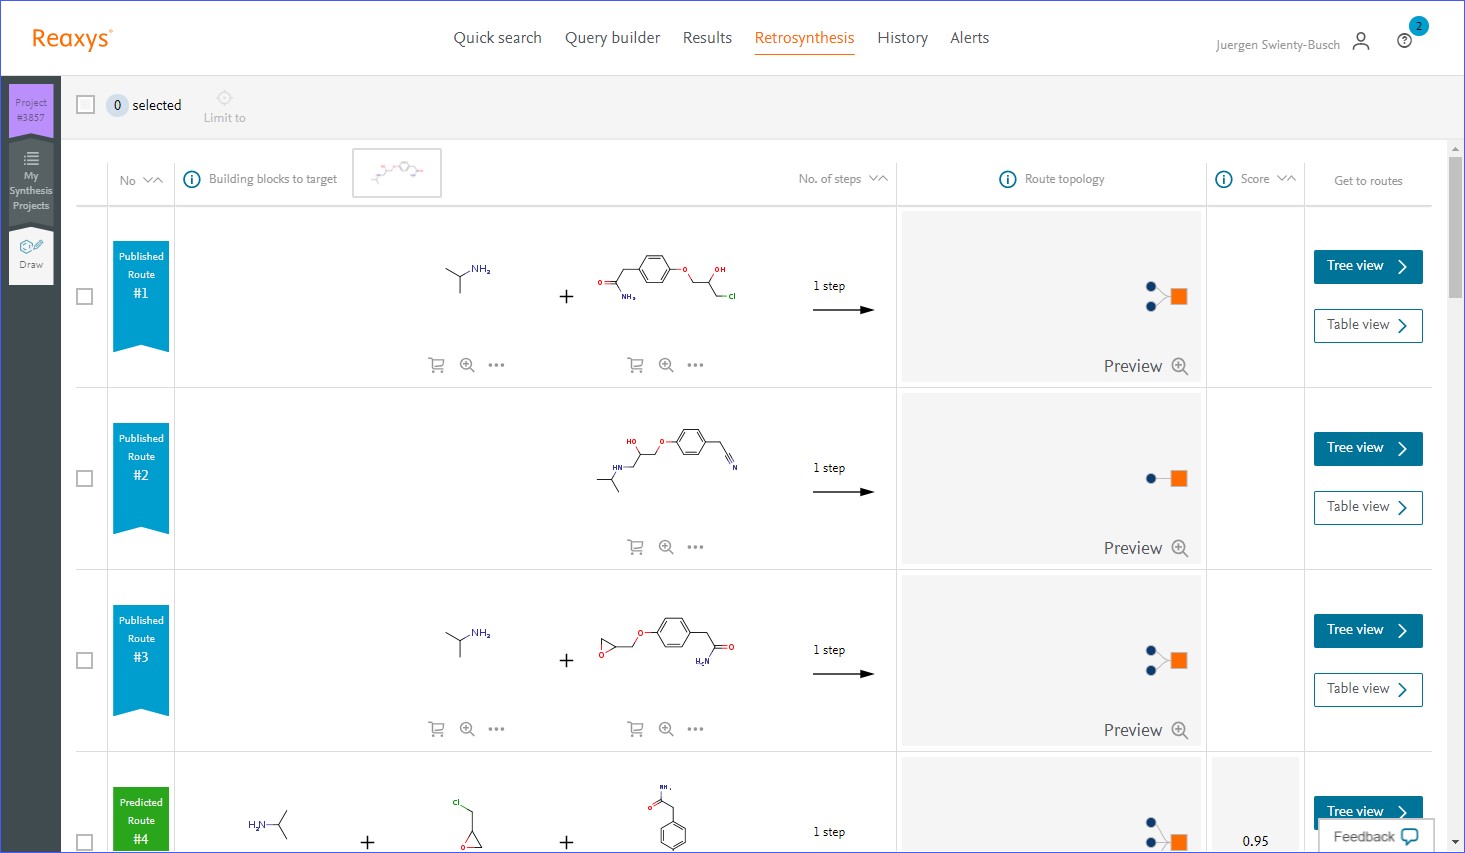The image size is (1465, 853).
Task: Open Tree view for Route #1
Action: [x=1367, y=267]
